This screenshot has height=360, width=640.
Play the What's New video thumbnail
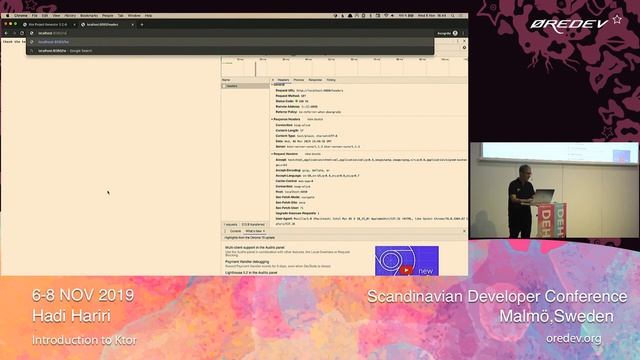pyautogui.click(x=407, y=260)
